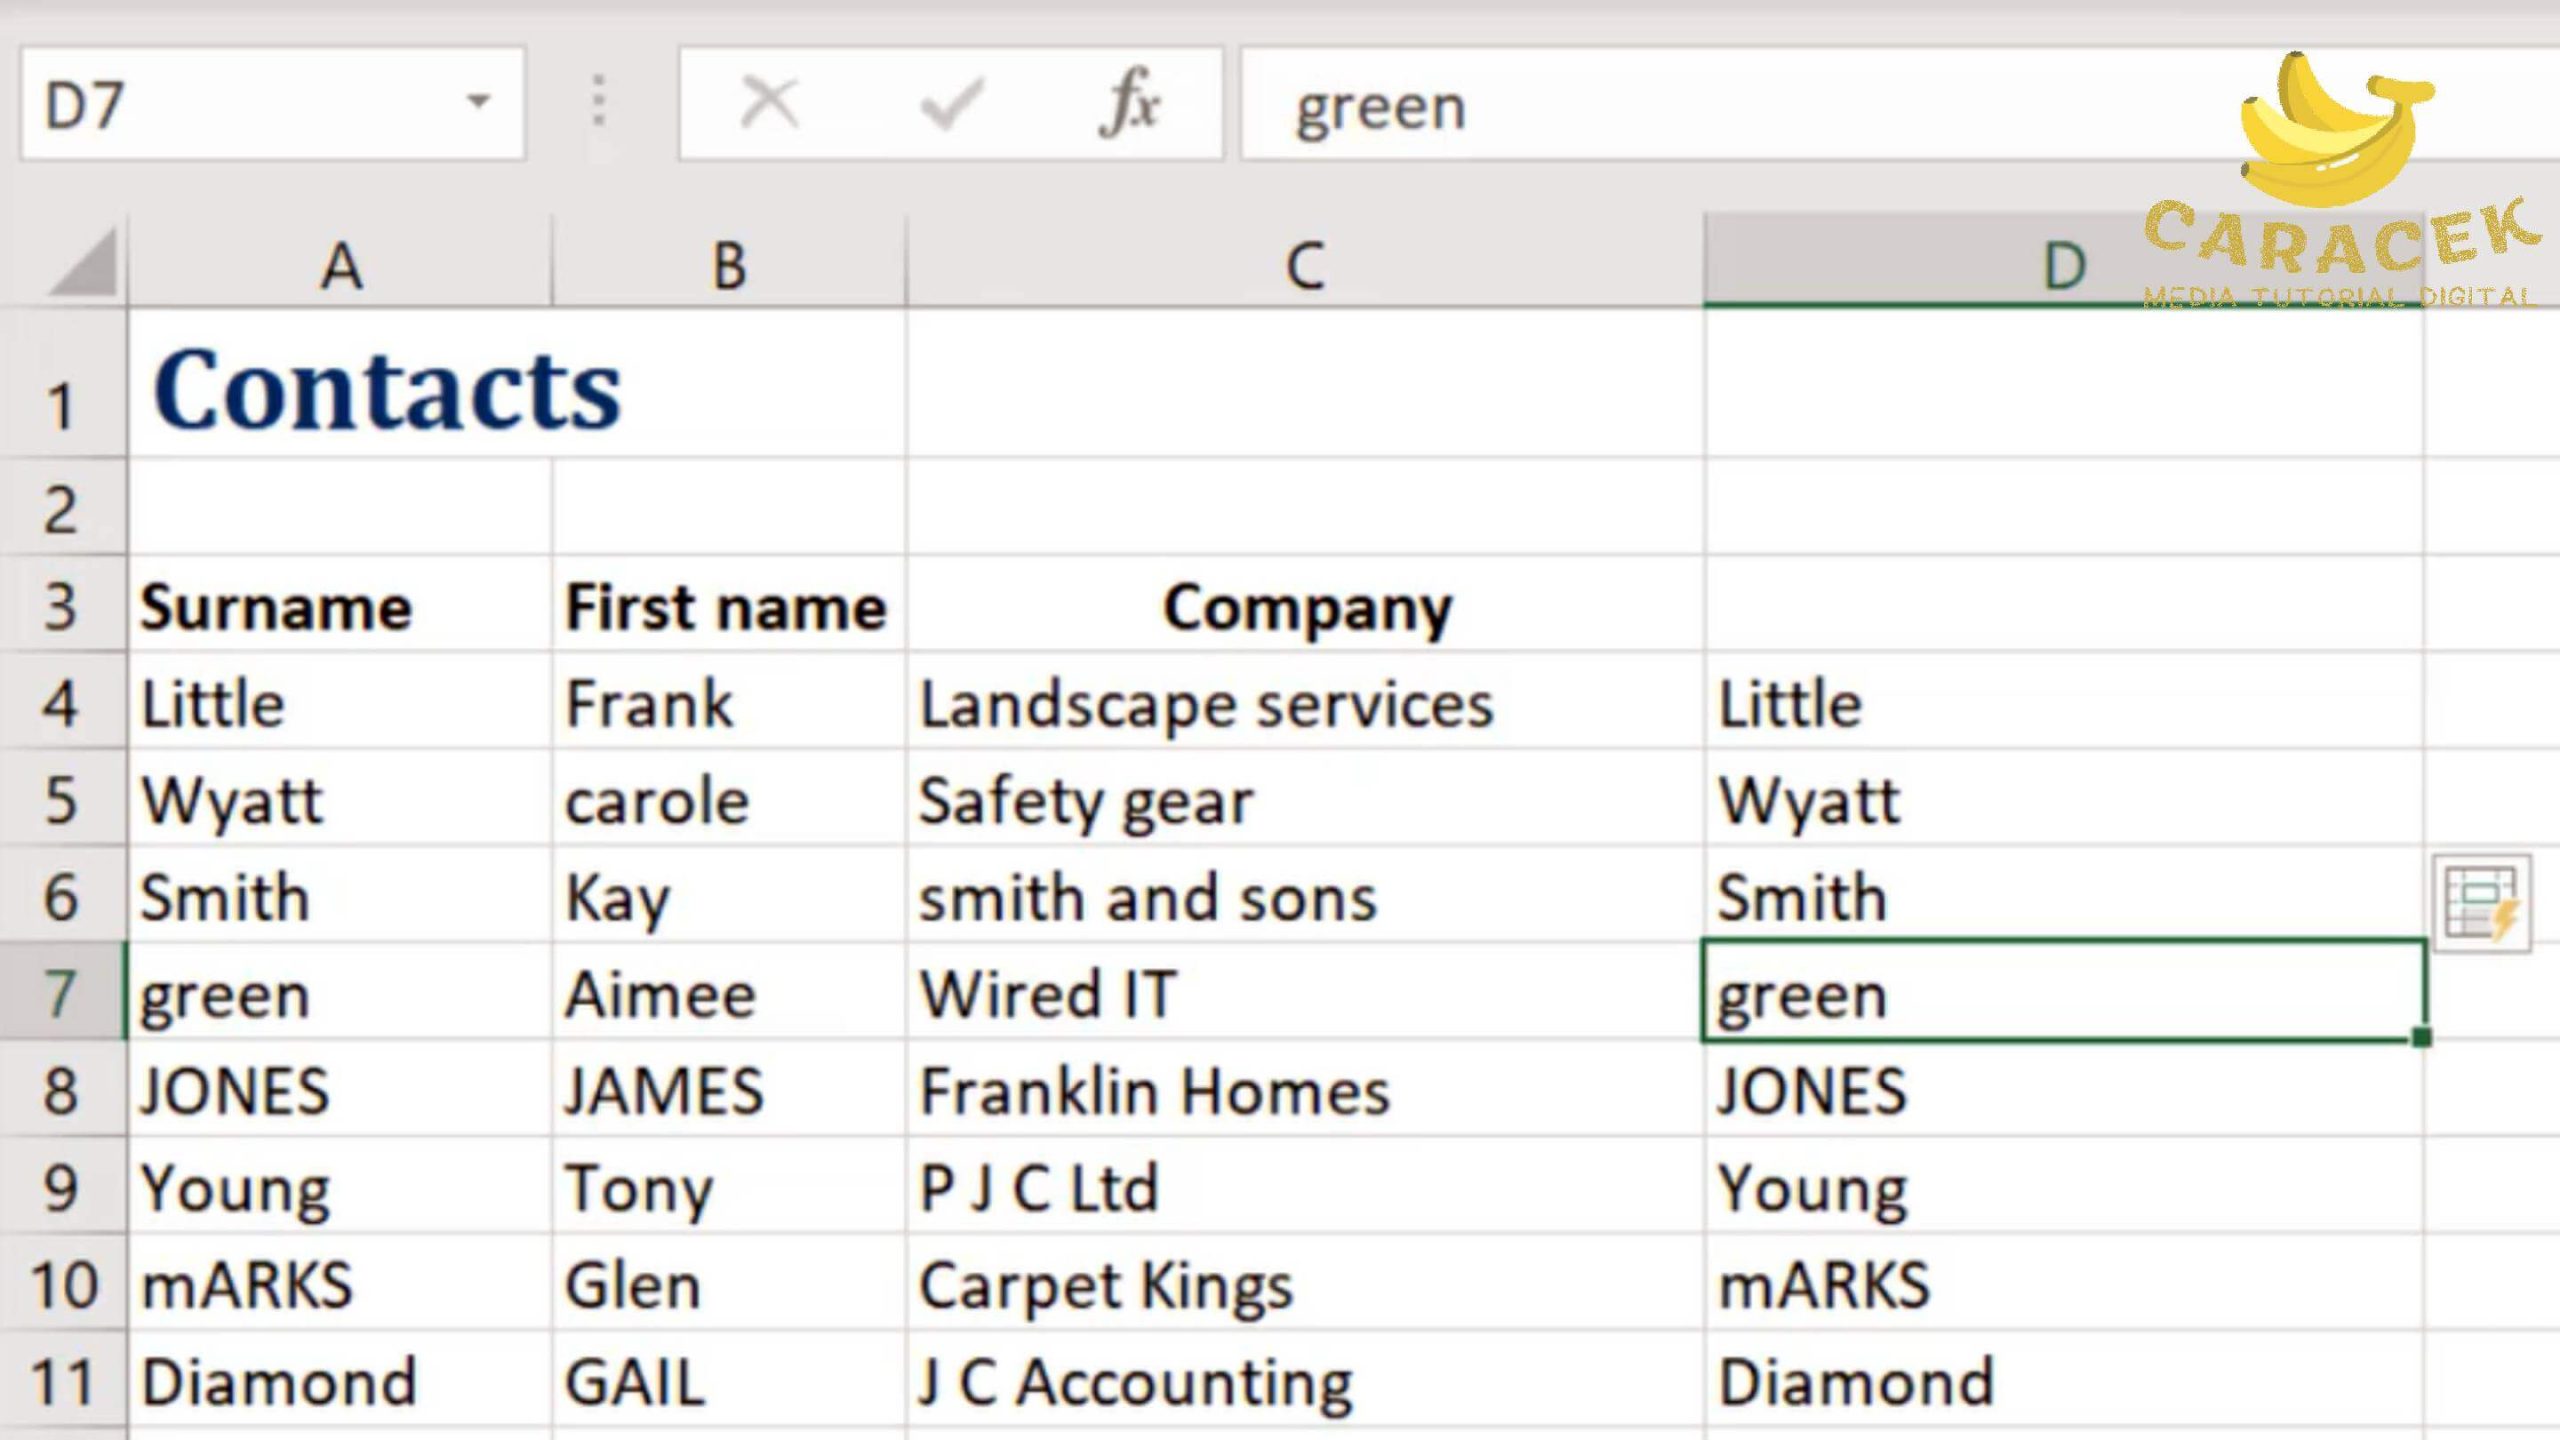Click the Contacts title cell
This screenshot has width=2560, height=1440.
[x=340, y=383]
